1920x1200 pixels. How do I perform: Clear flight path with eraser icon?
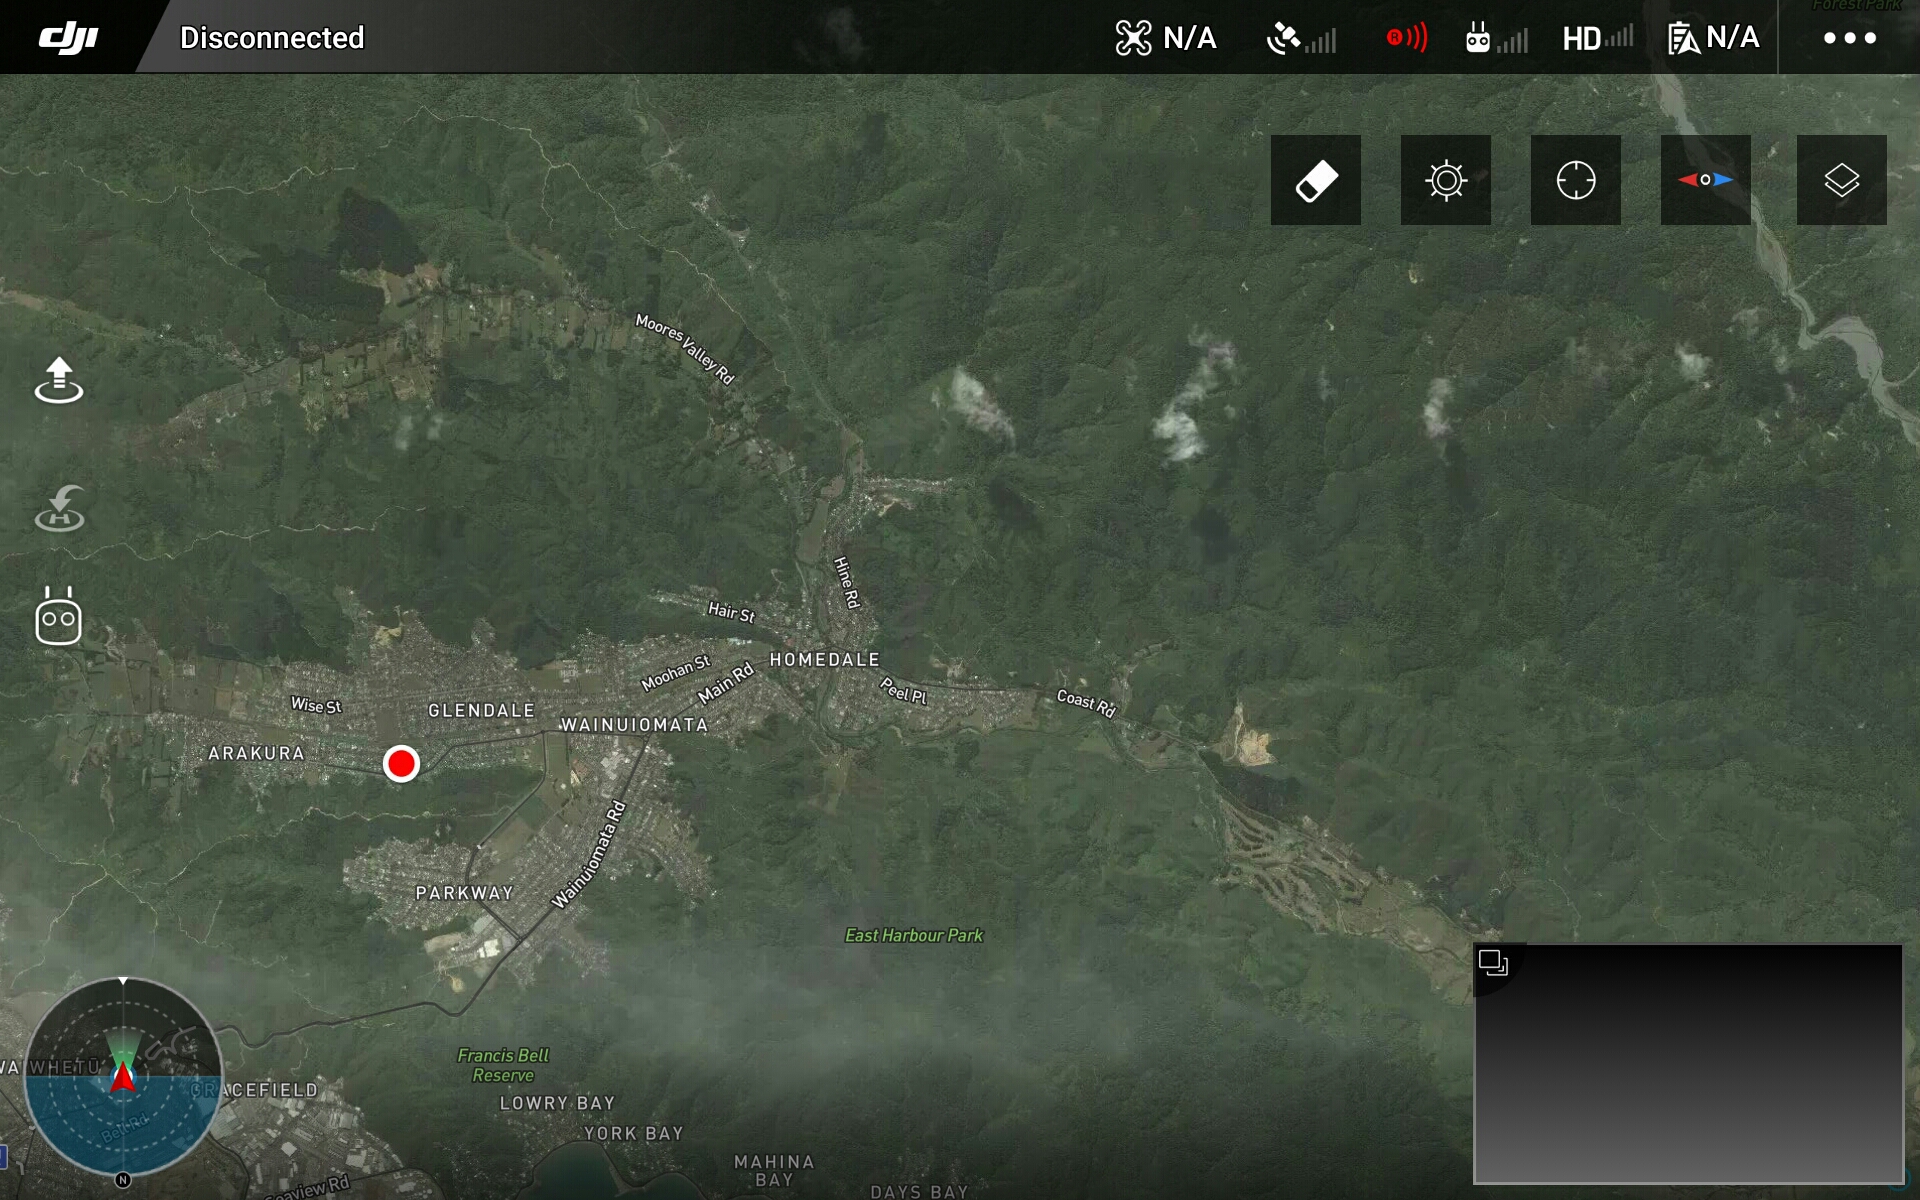[x=1316, y=180]
